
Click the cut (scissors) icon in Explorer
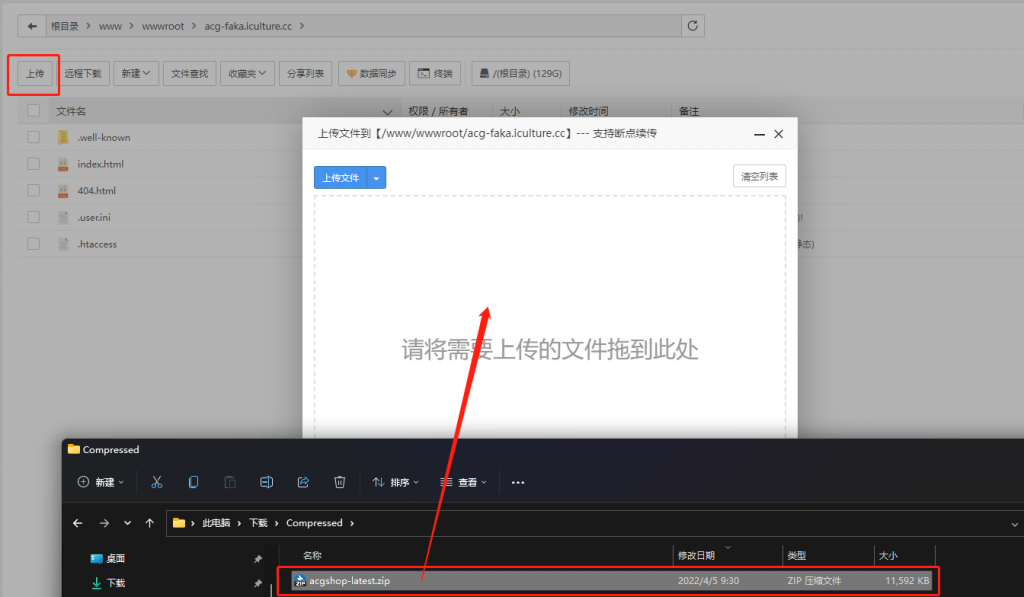click(x=157, y=482)
